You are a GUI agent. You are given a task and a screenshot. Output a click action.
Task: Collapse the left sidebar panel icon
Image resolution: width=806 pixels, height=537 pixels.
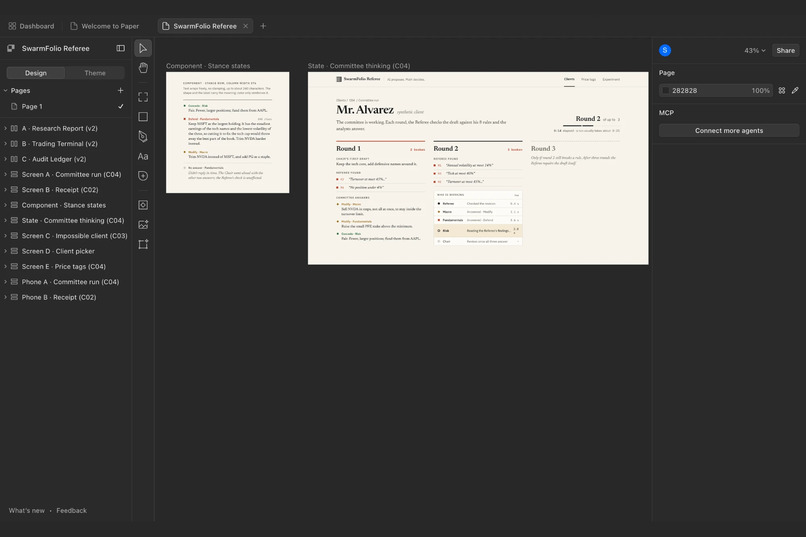pyautogui.click(x=120, y=48)
